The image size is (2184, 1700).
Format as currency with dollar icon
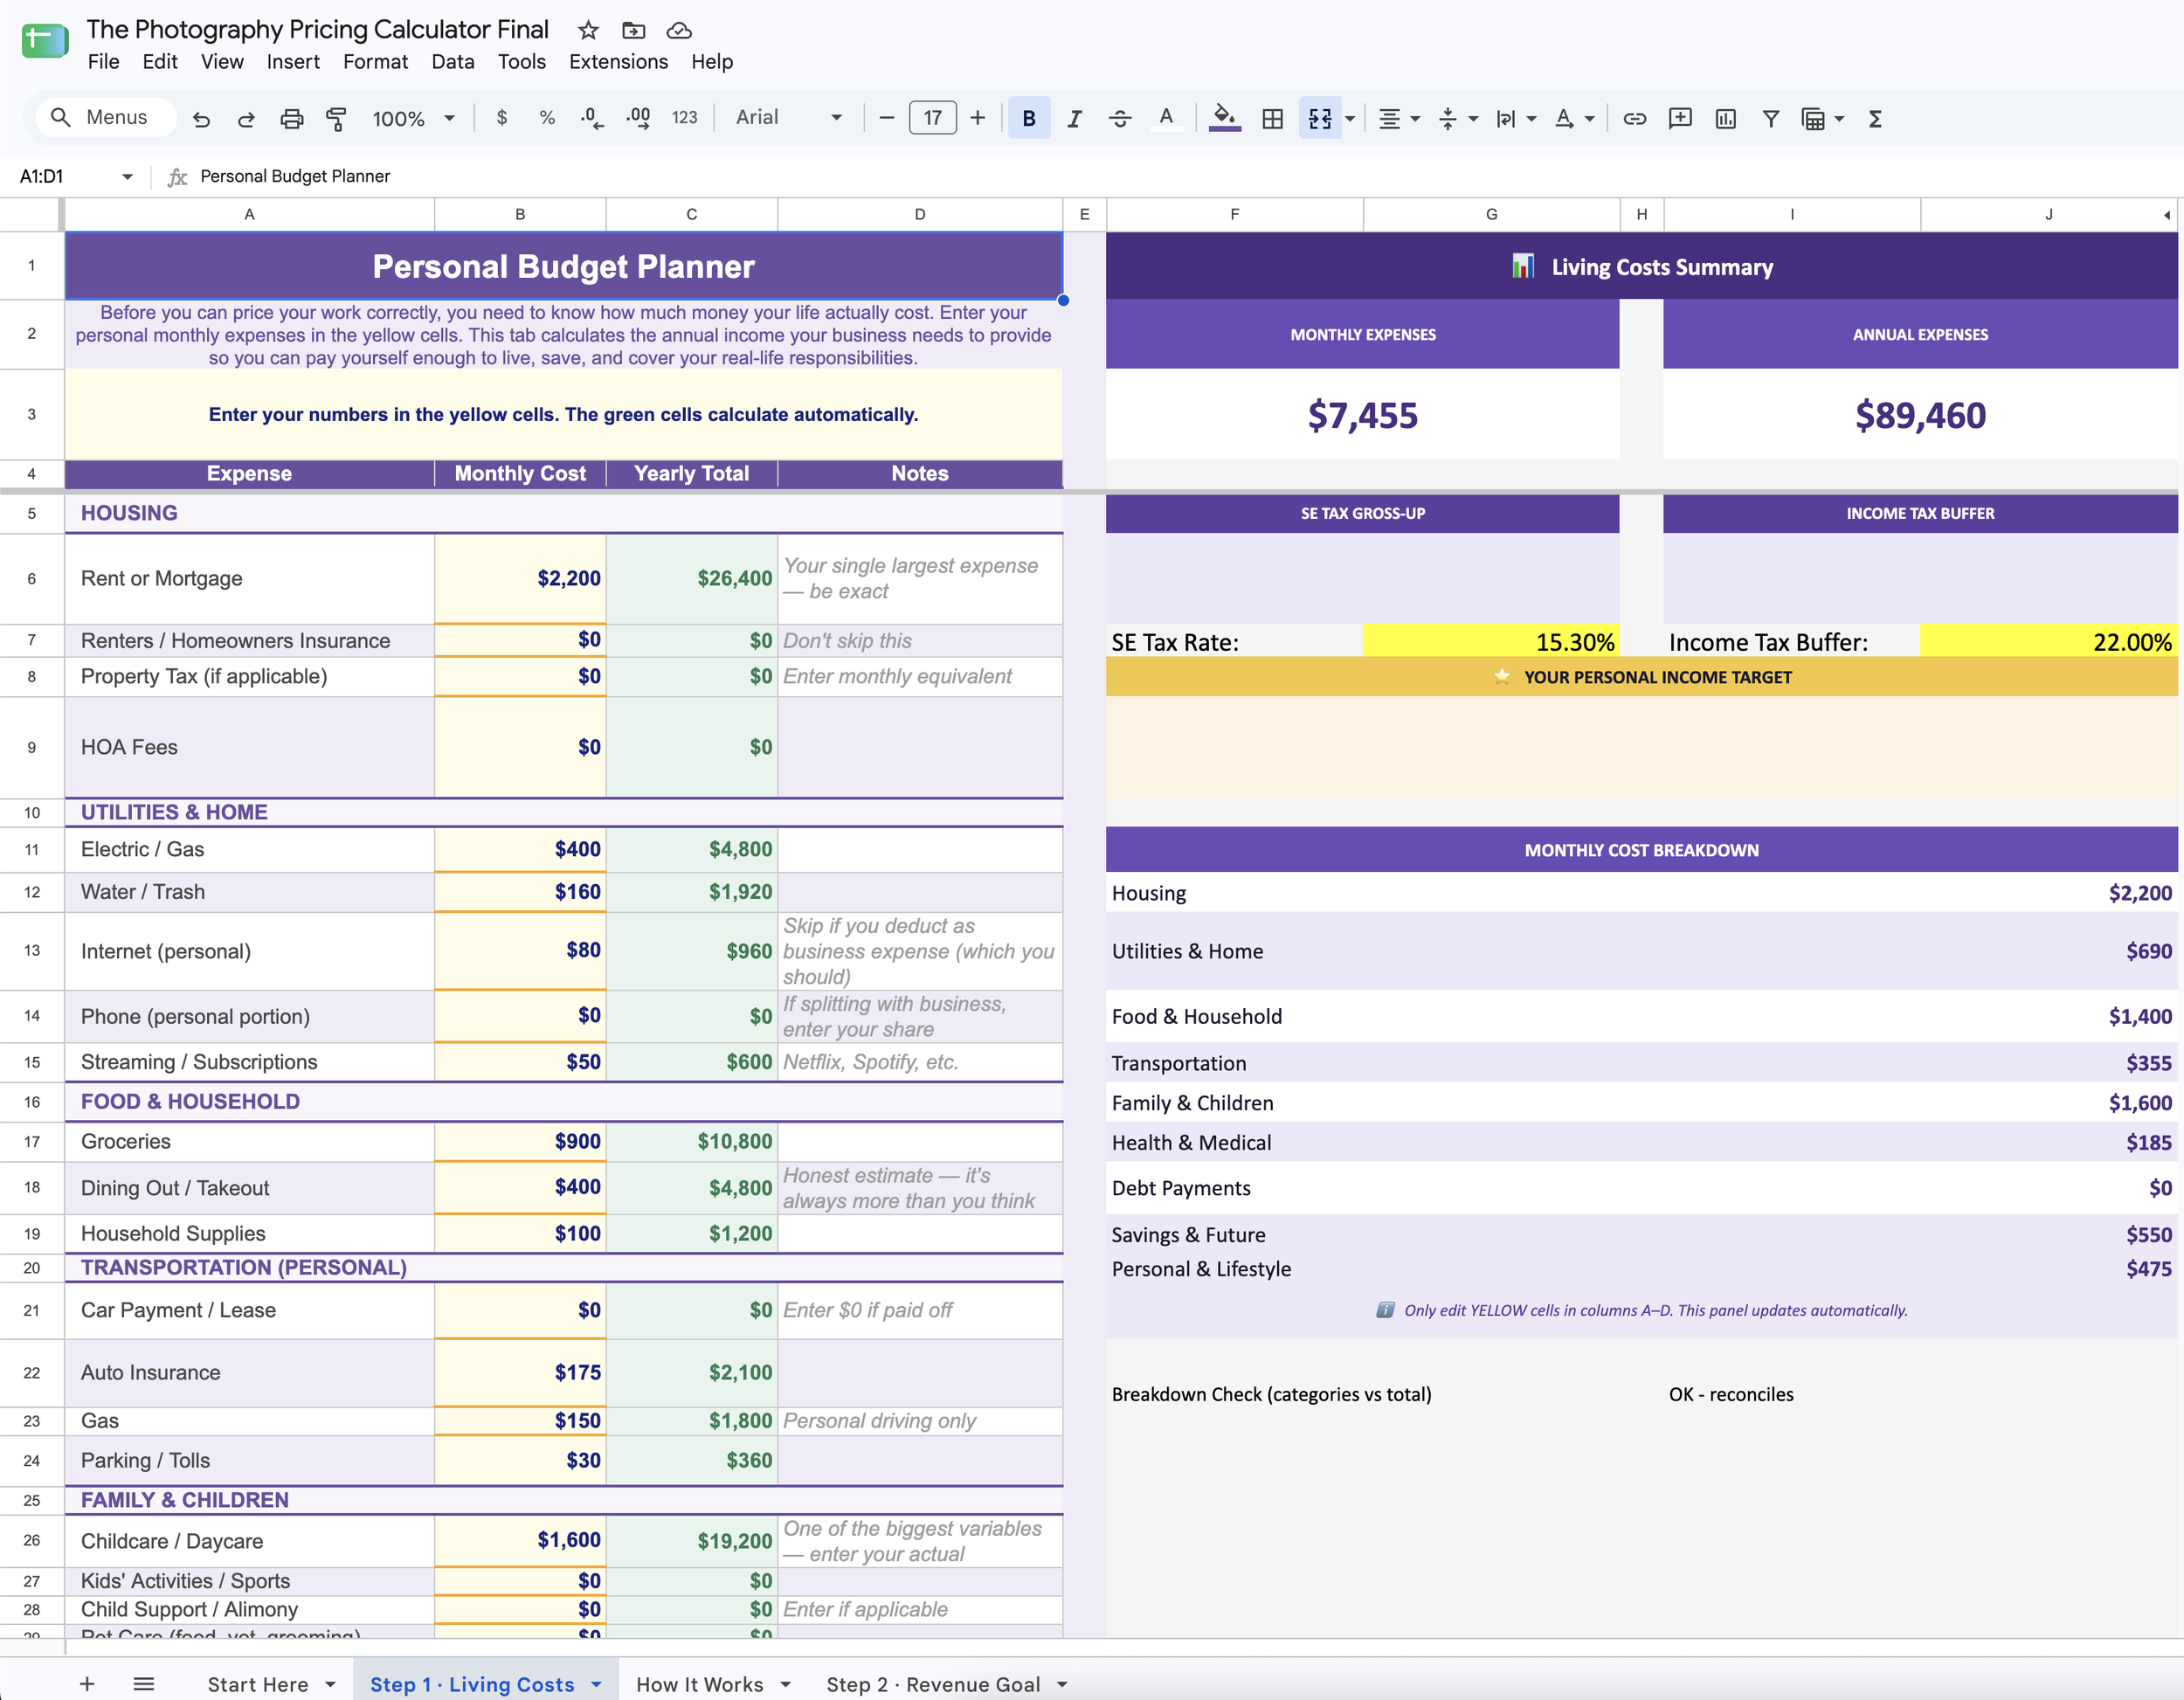pos(502,118)
